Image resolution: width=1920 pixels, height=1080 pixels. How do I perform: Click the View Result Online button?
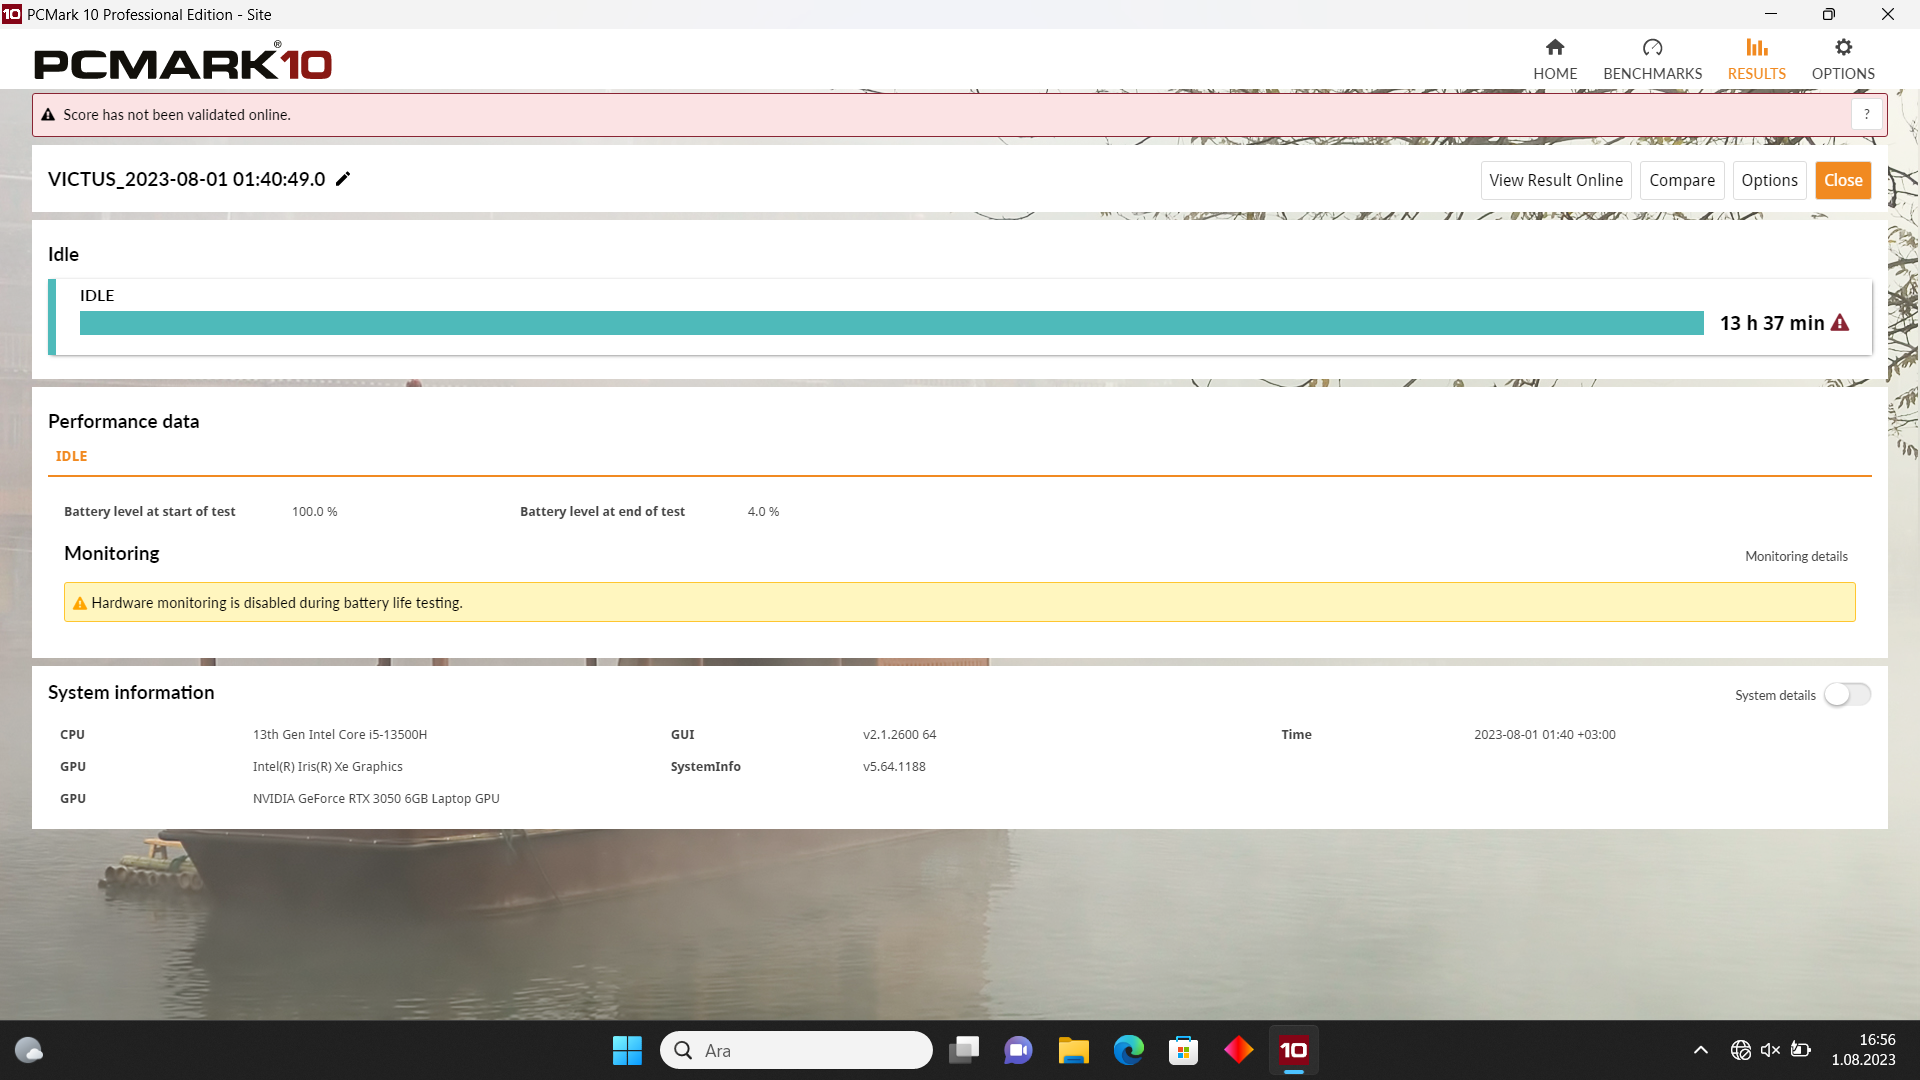click(1556, 180)
